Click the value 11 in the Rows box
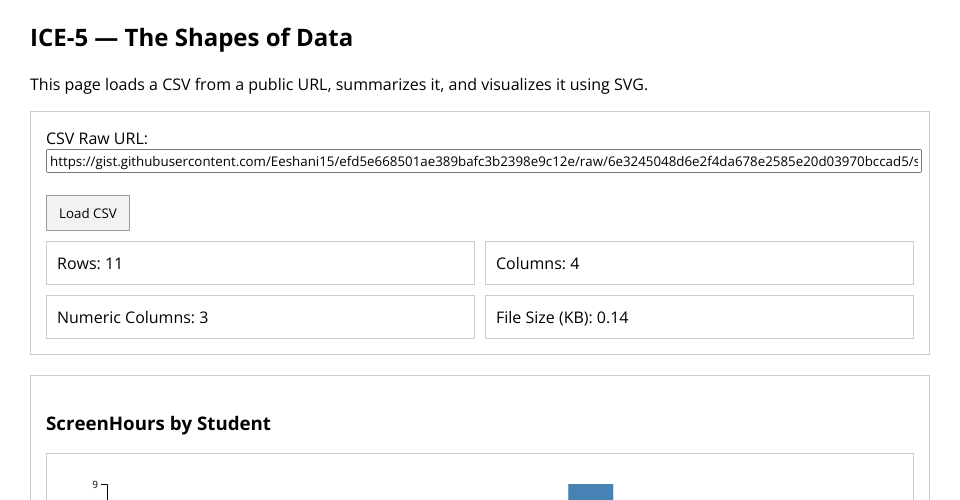 tap(113, 263)
